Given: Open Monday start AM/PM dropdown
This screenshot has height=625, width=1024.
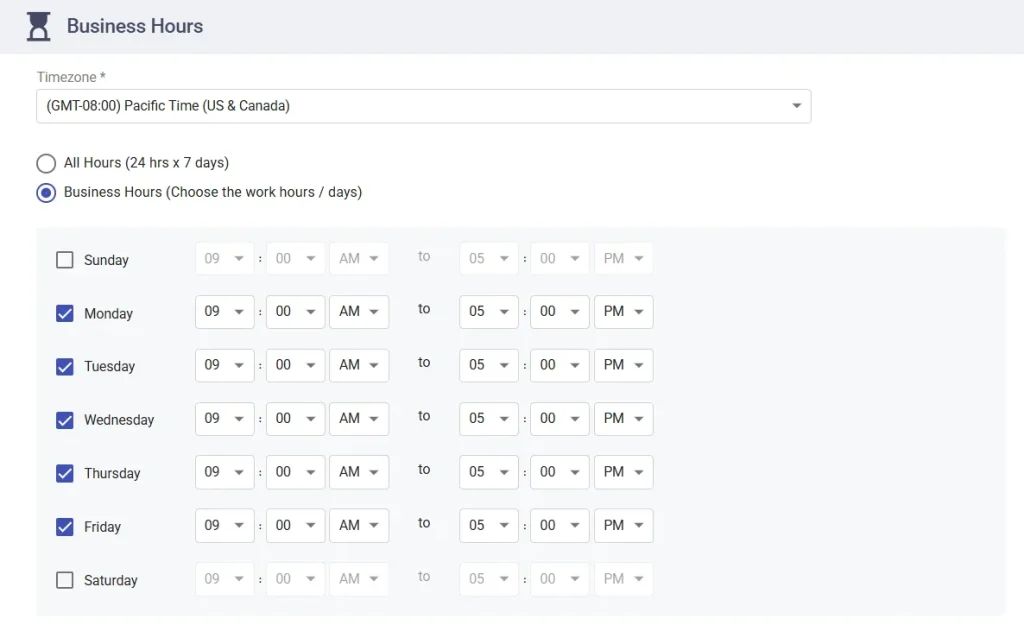Looking at the screenshot, I should [x=358, y=312].
